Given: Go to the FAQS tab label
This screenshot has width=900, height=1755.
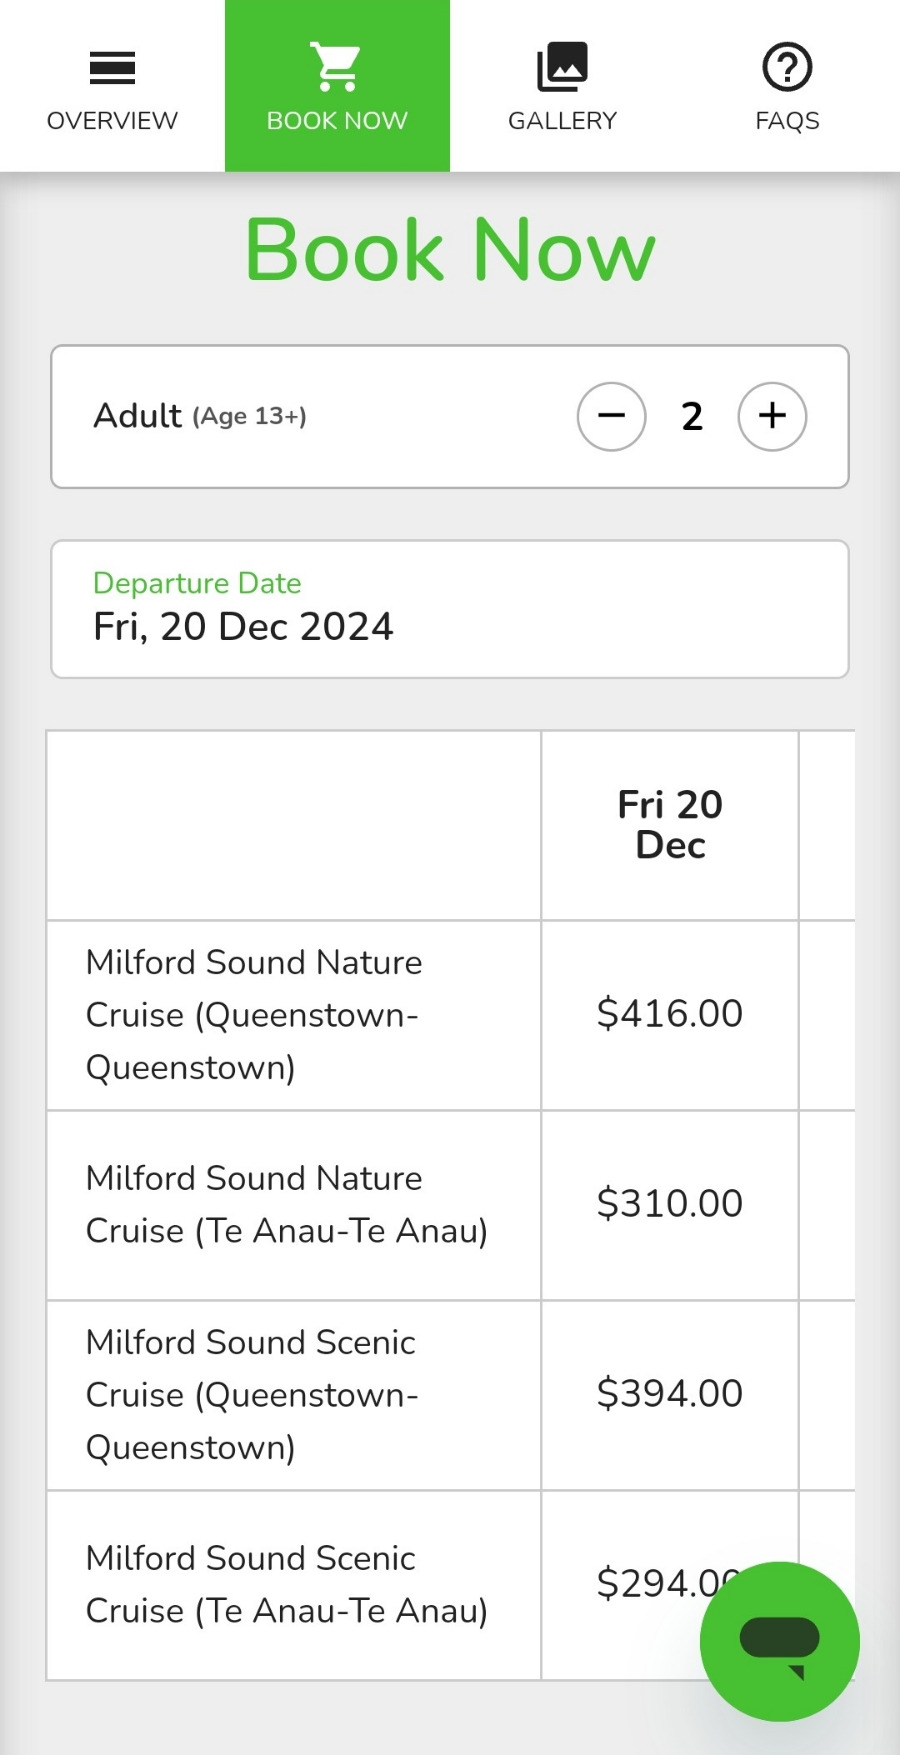Looking at the screenshot, I should coord(787,121).
